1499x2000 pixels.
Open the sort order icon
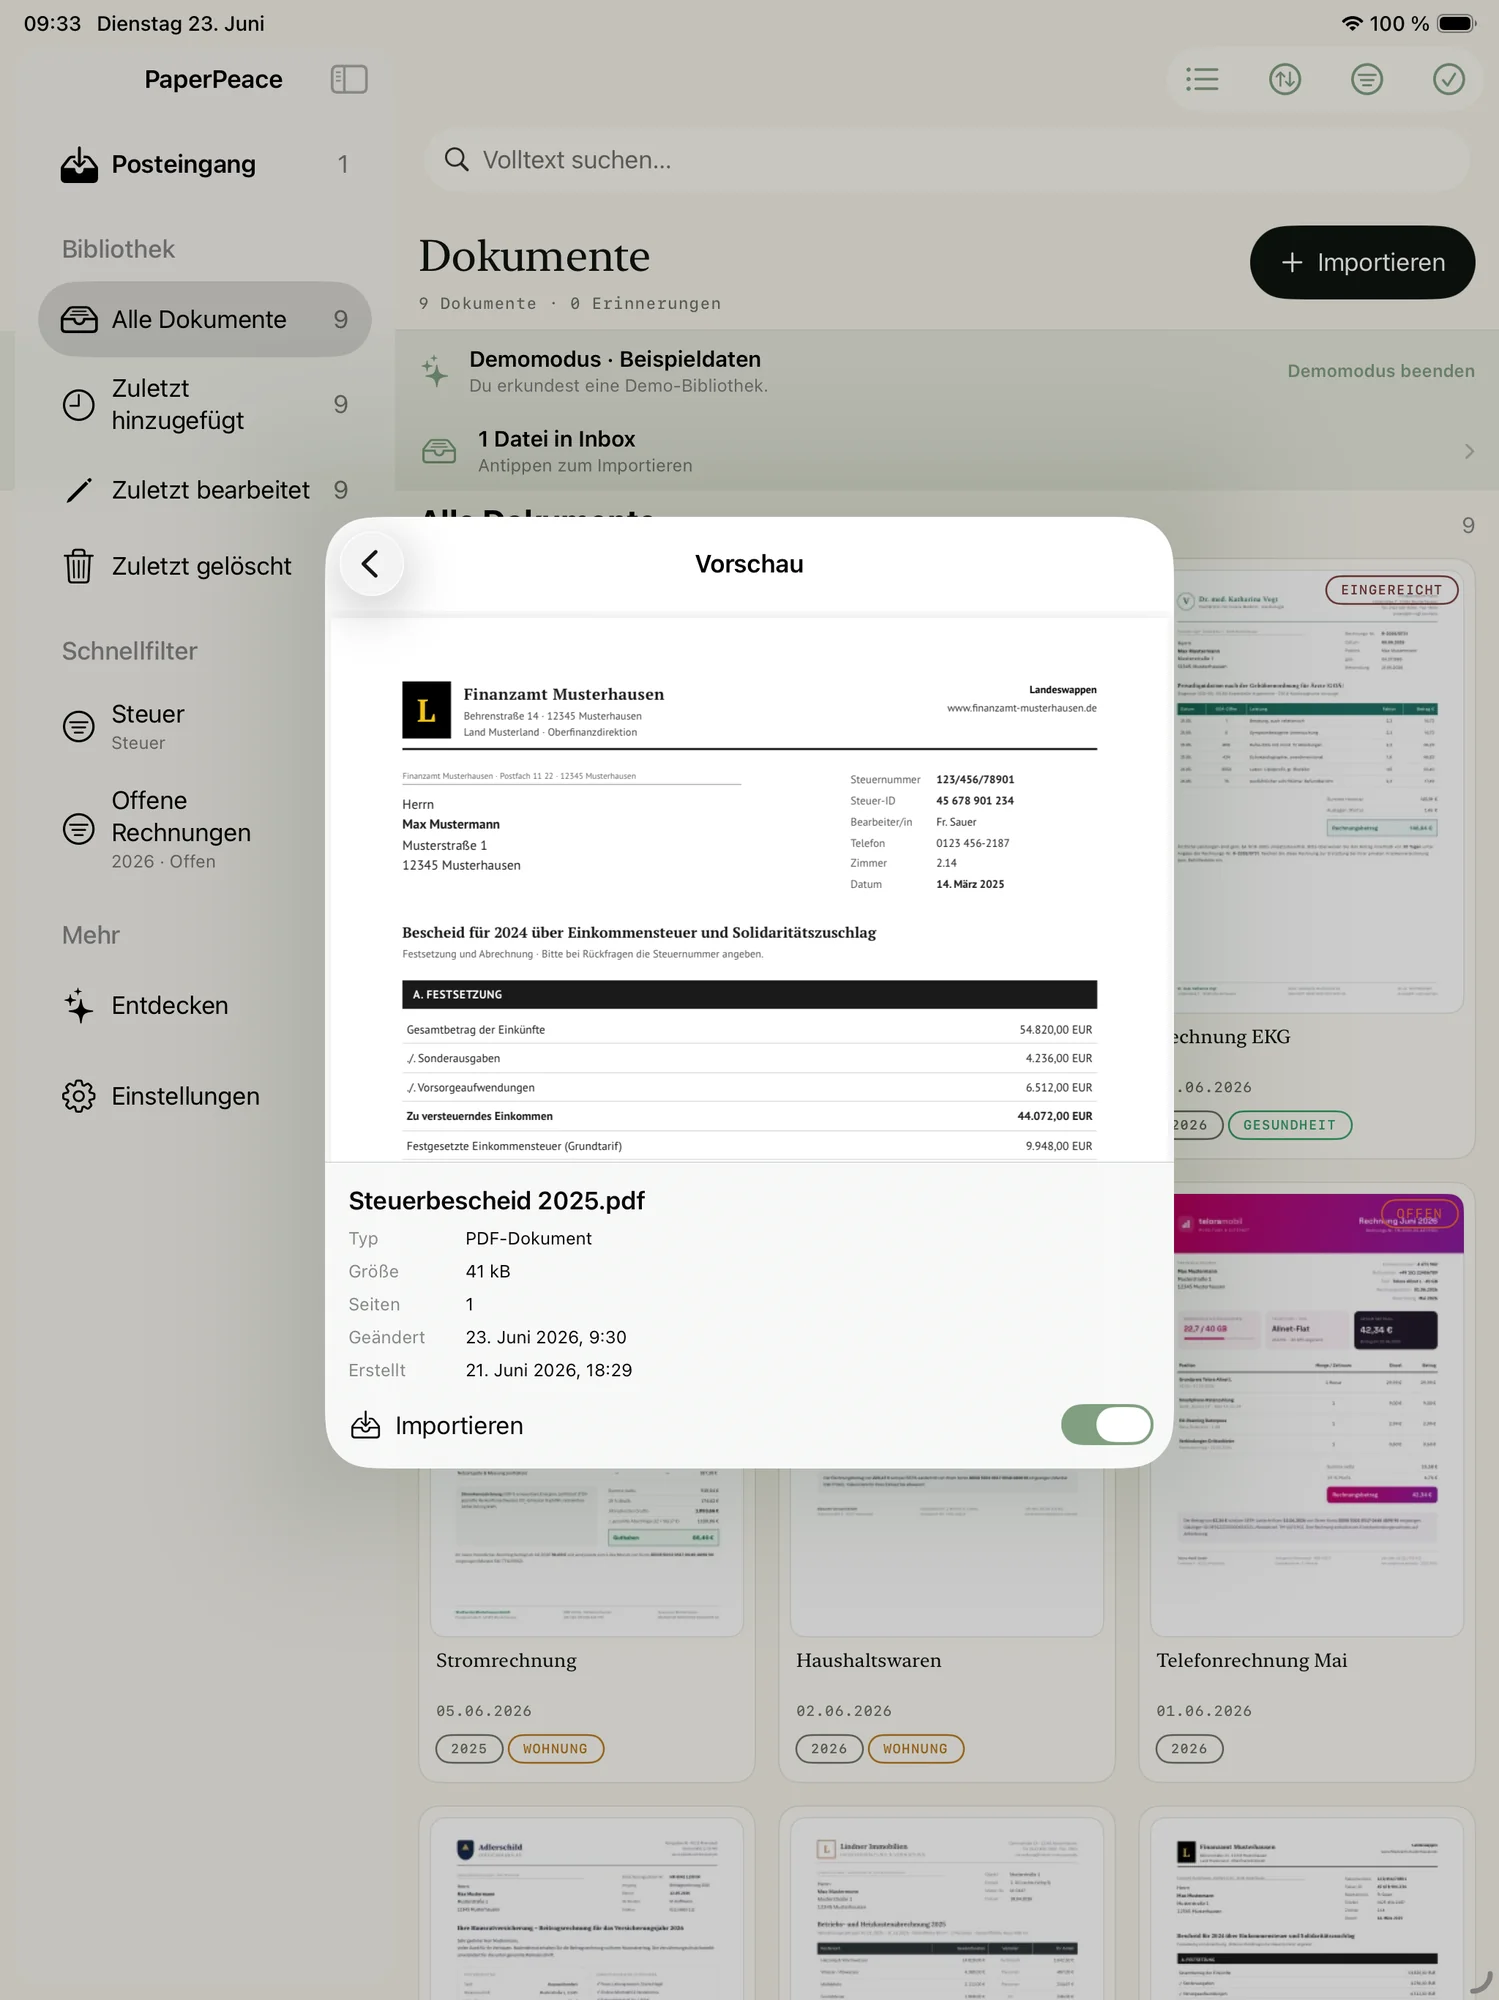(x=1285, y=79)
